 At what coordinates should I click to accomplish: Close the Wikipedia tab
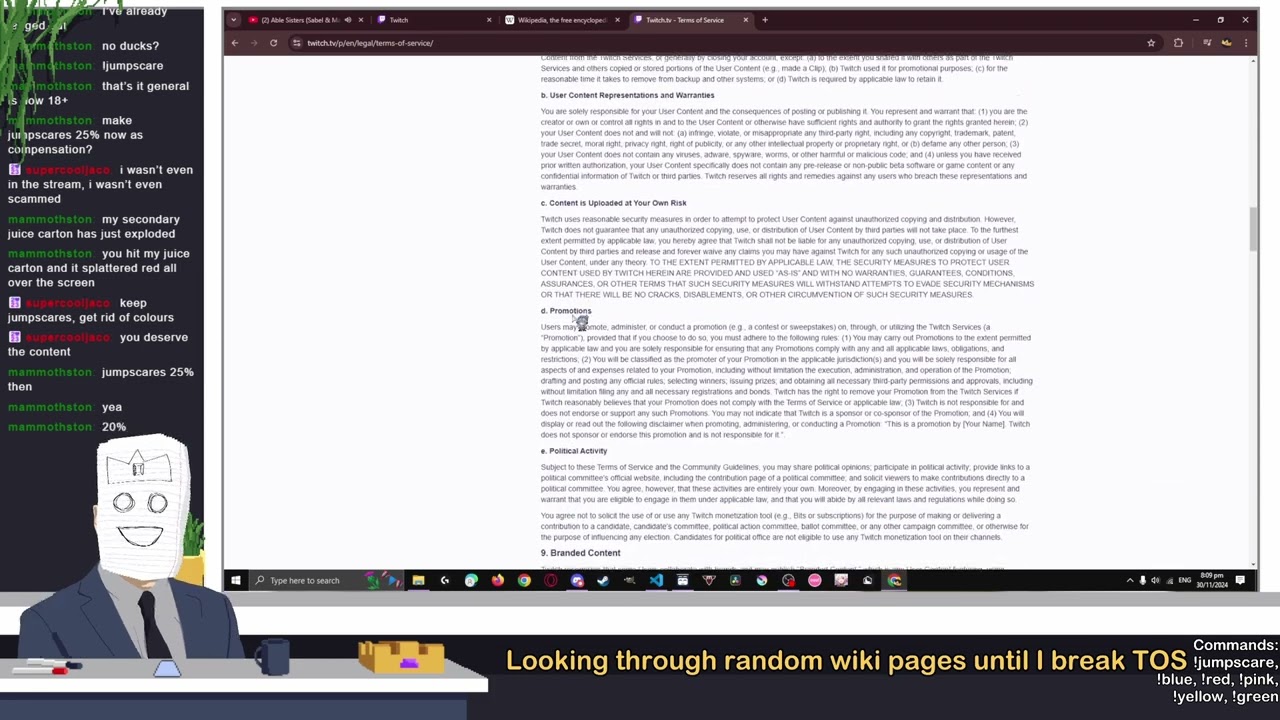point(617,20)
